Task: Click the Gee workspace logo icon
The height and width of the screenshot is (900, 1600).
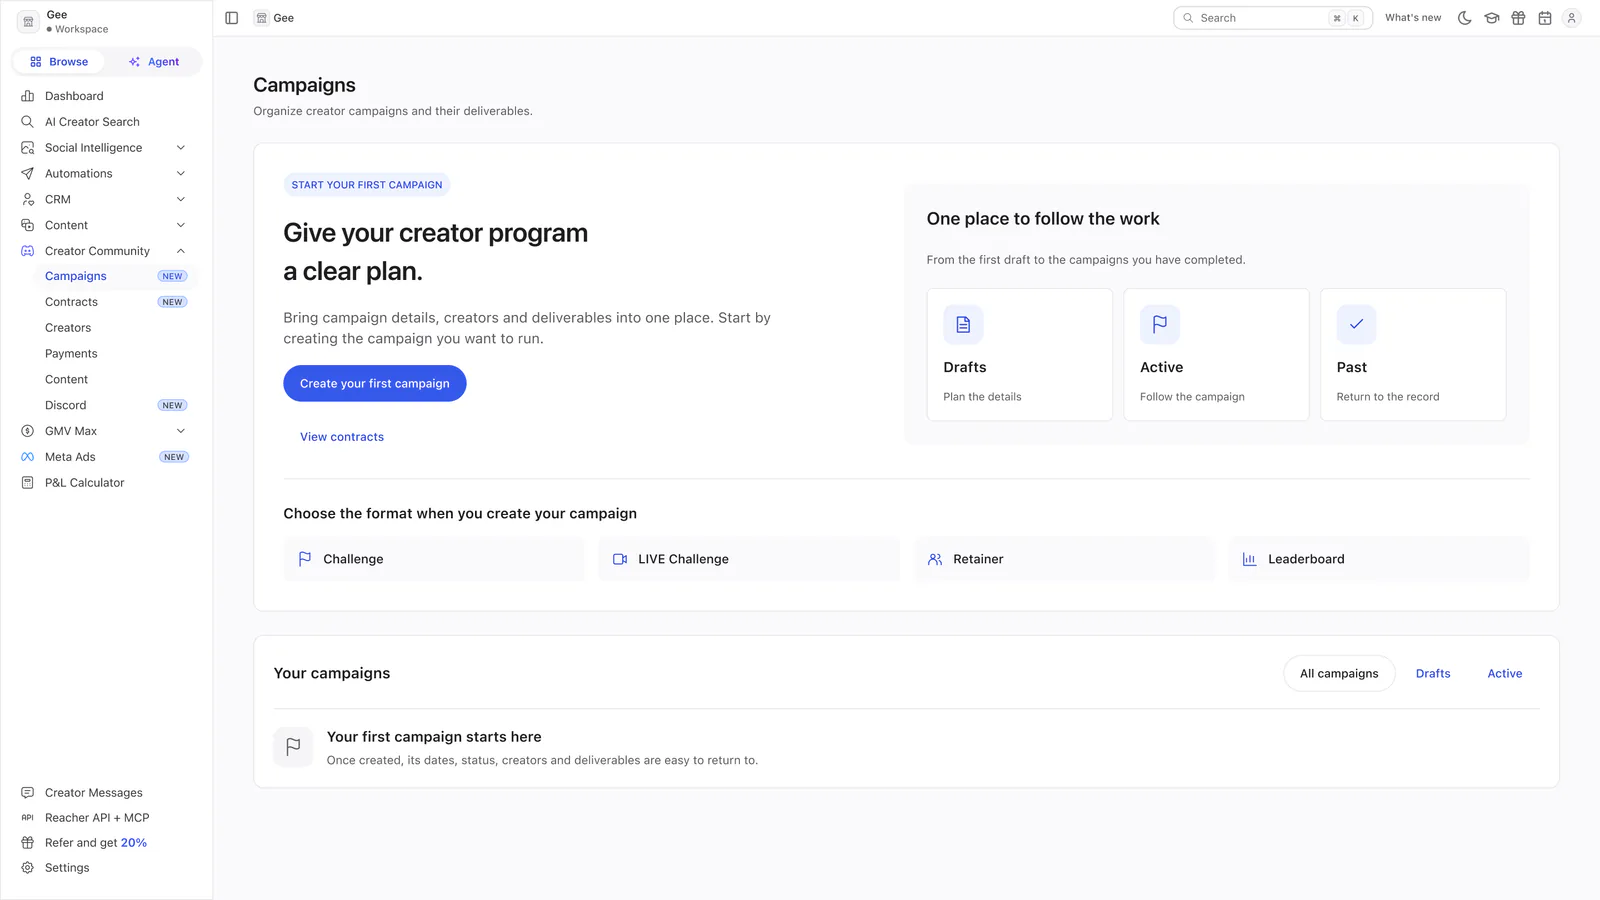Action: click(28, 21)
